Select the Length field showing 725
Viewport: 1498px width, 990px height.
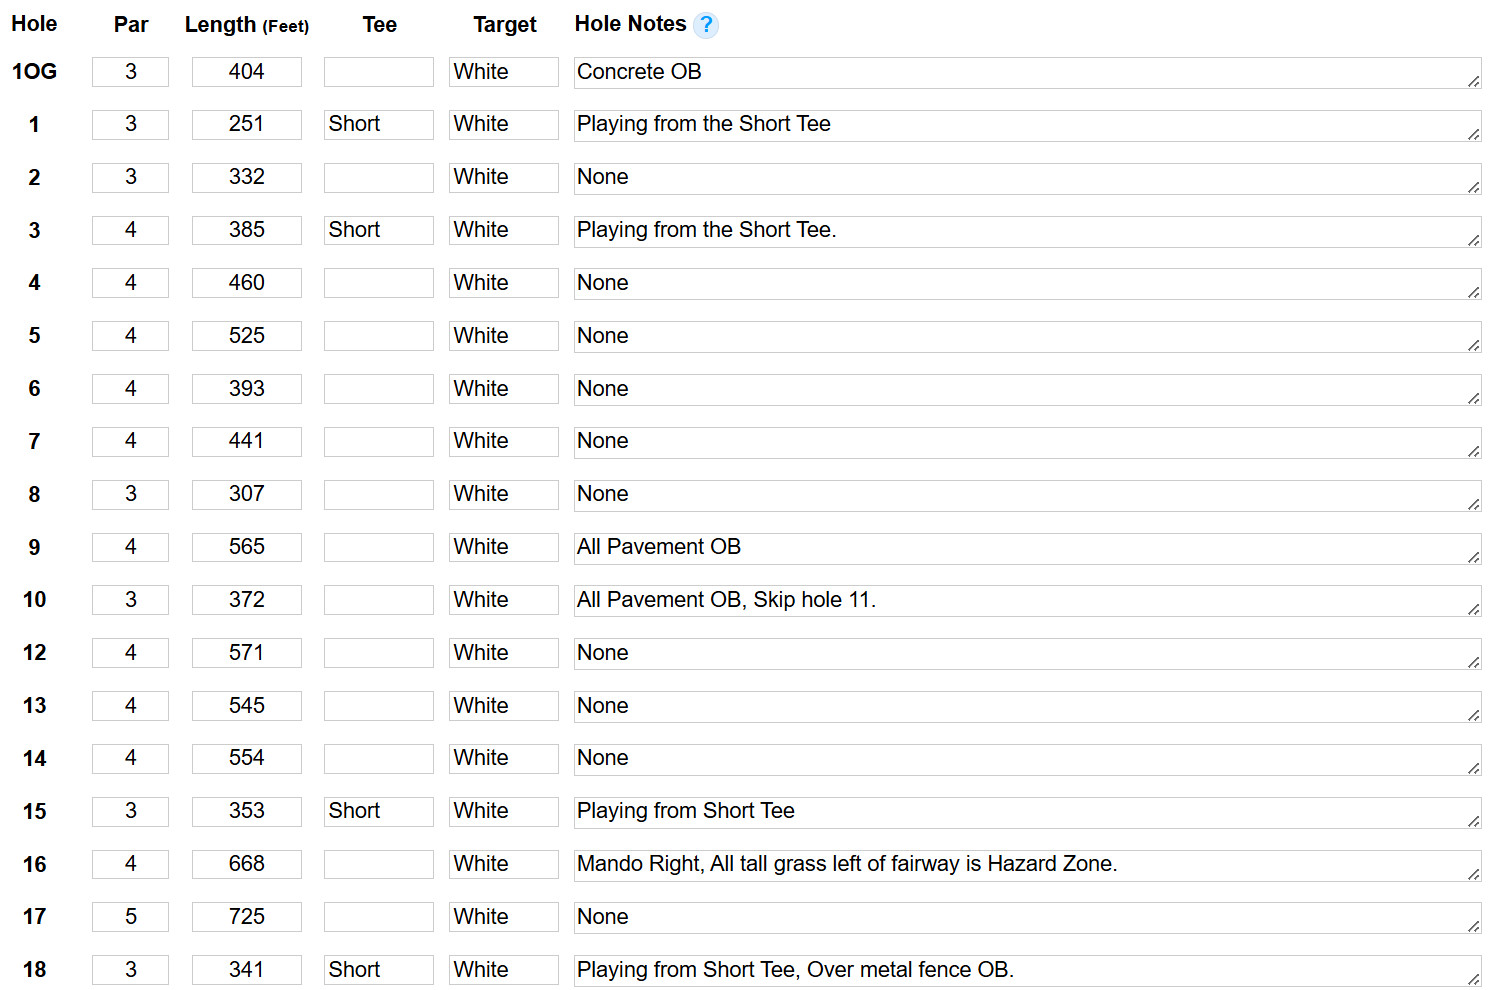pyautogui.click(x=246, y=917)
